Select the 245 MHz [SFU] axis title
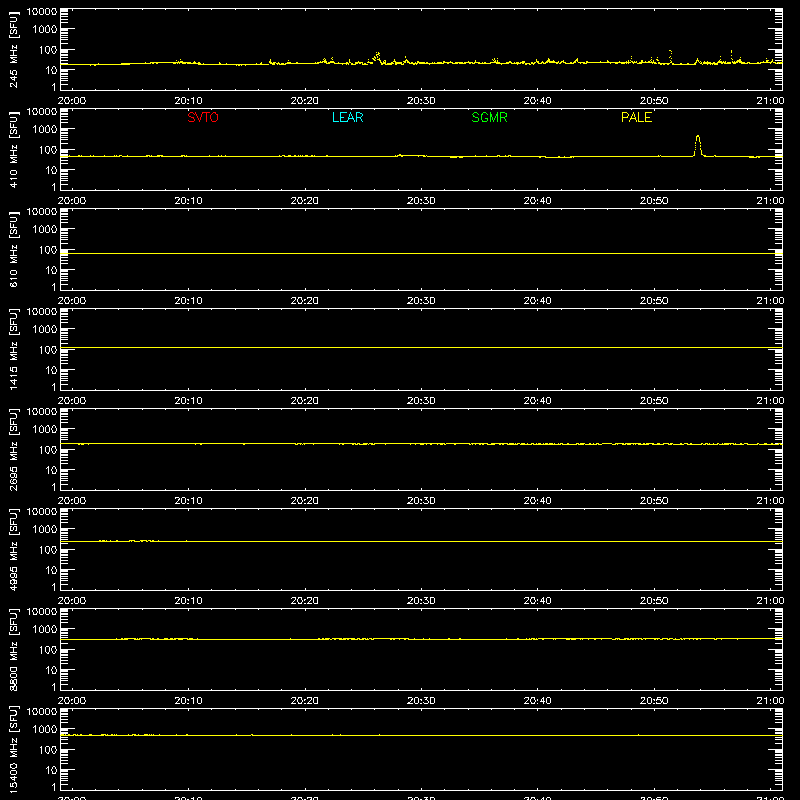Image resolution: width=800 pixels, height=800 pixels. pos(14,49)
